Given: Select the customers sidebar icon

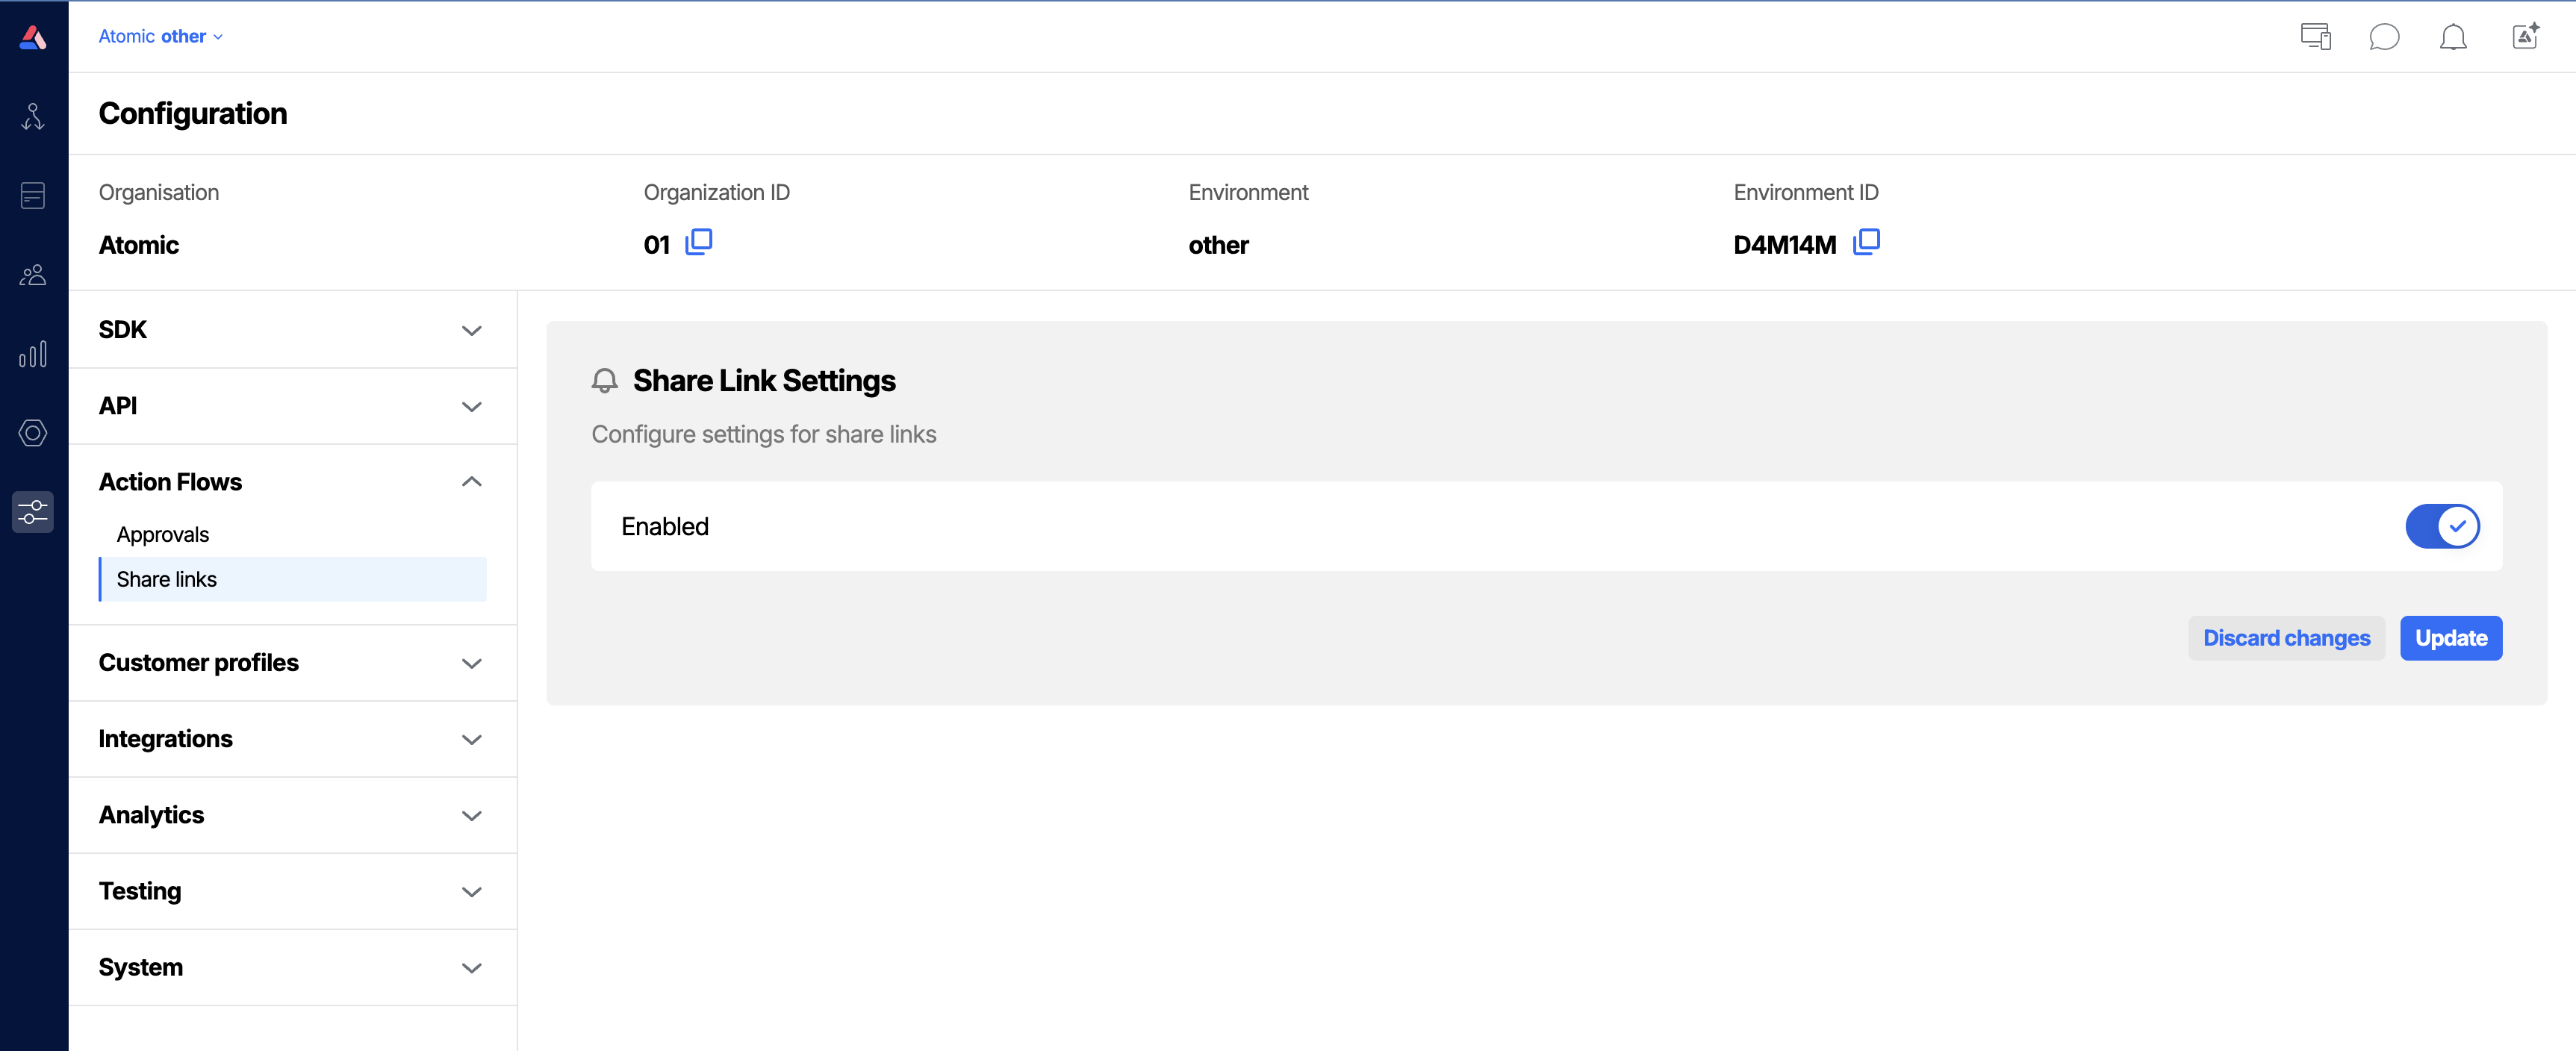Looking at the screenshot, I should click(x=33, y=275).
